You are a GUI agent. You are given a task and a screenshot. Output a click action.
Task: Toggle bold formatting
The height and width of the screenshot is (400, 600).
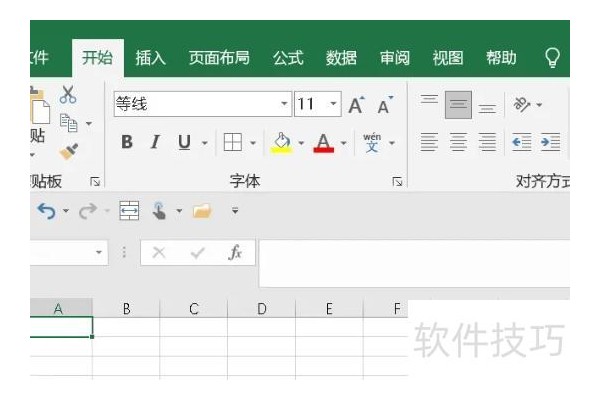click(127, 142)
